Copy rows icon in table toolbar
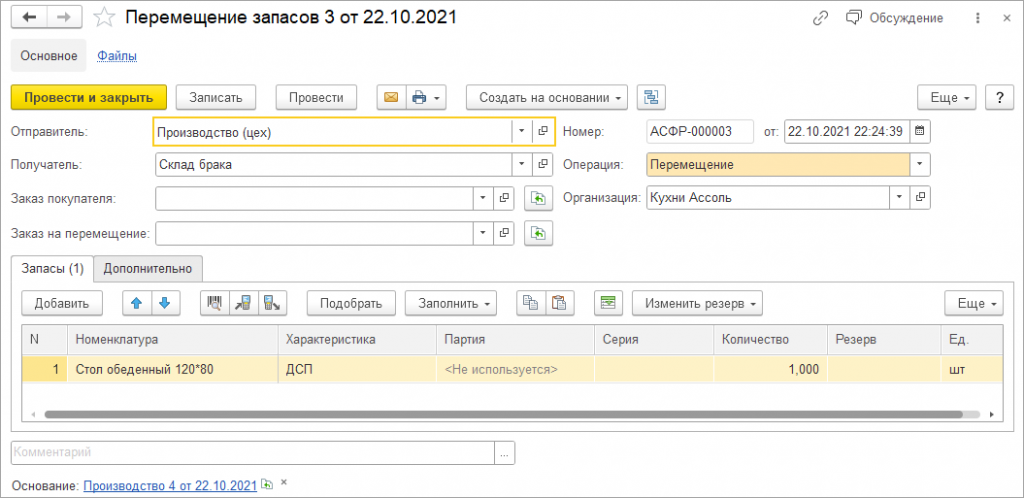The image size is (1024, 498). coord(530,302)
